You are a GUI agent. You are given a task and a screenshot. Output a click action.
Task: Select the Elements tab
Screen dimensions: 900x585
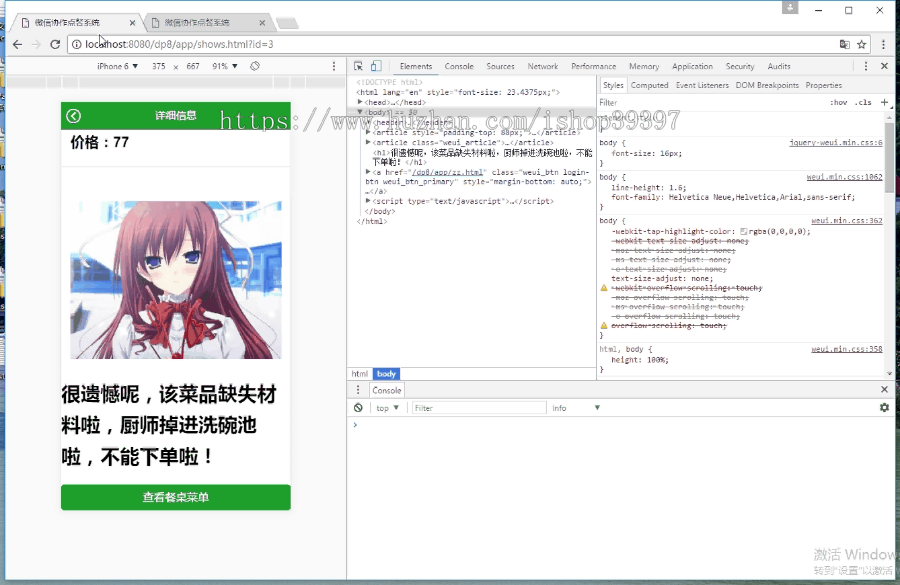pyautogui.click(x=416, y=66)
